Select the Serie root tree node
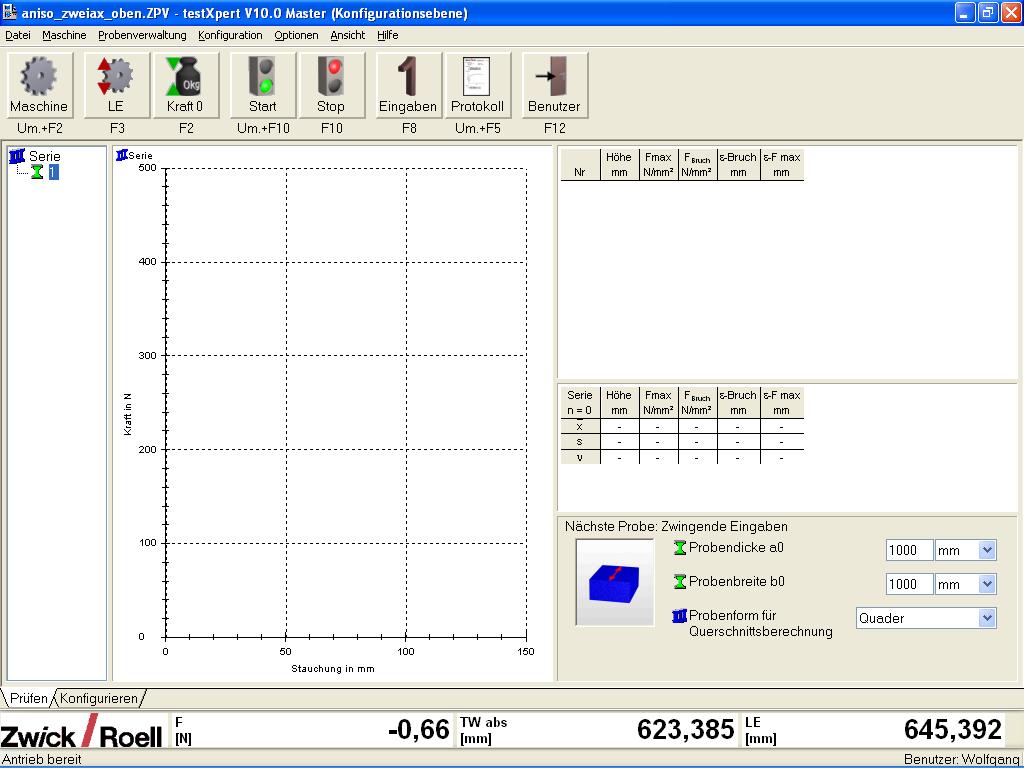This screenshot has height=768, width=1024. (44, 156)
